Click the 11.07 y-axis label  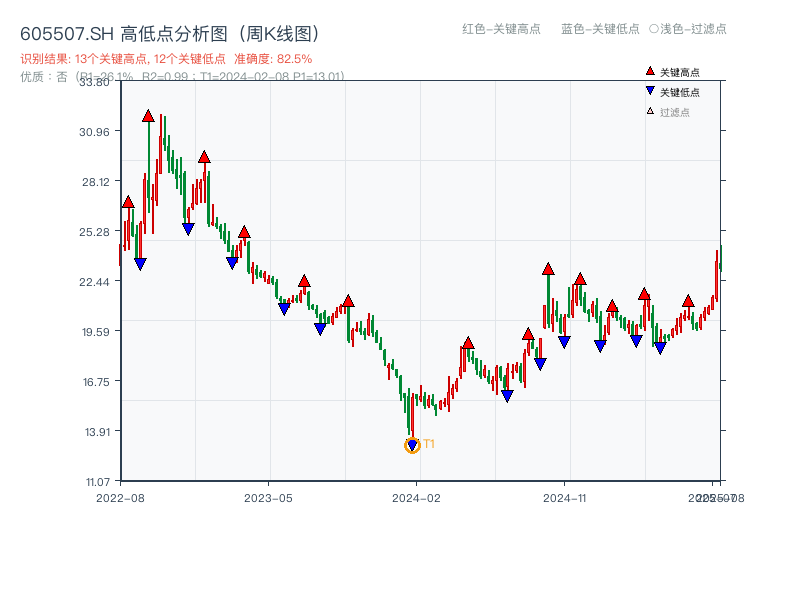[97, 482]
